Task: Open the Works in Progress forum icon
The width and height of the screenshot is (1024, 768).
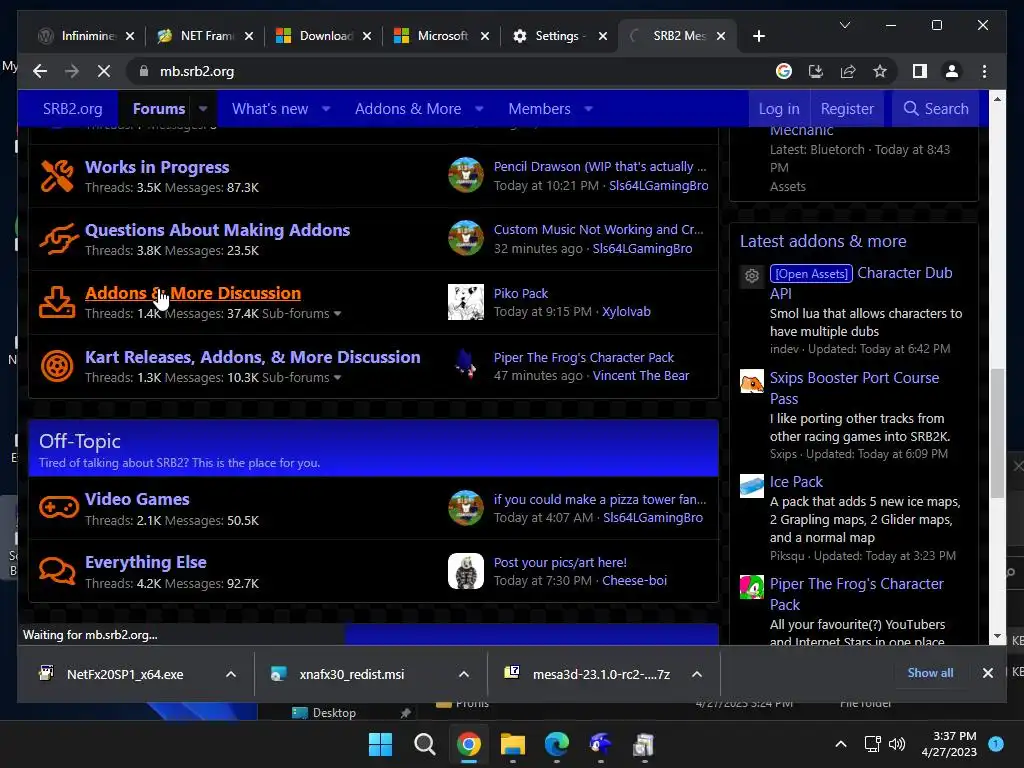Action: click(57, 176)
